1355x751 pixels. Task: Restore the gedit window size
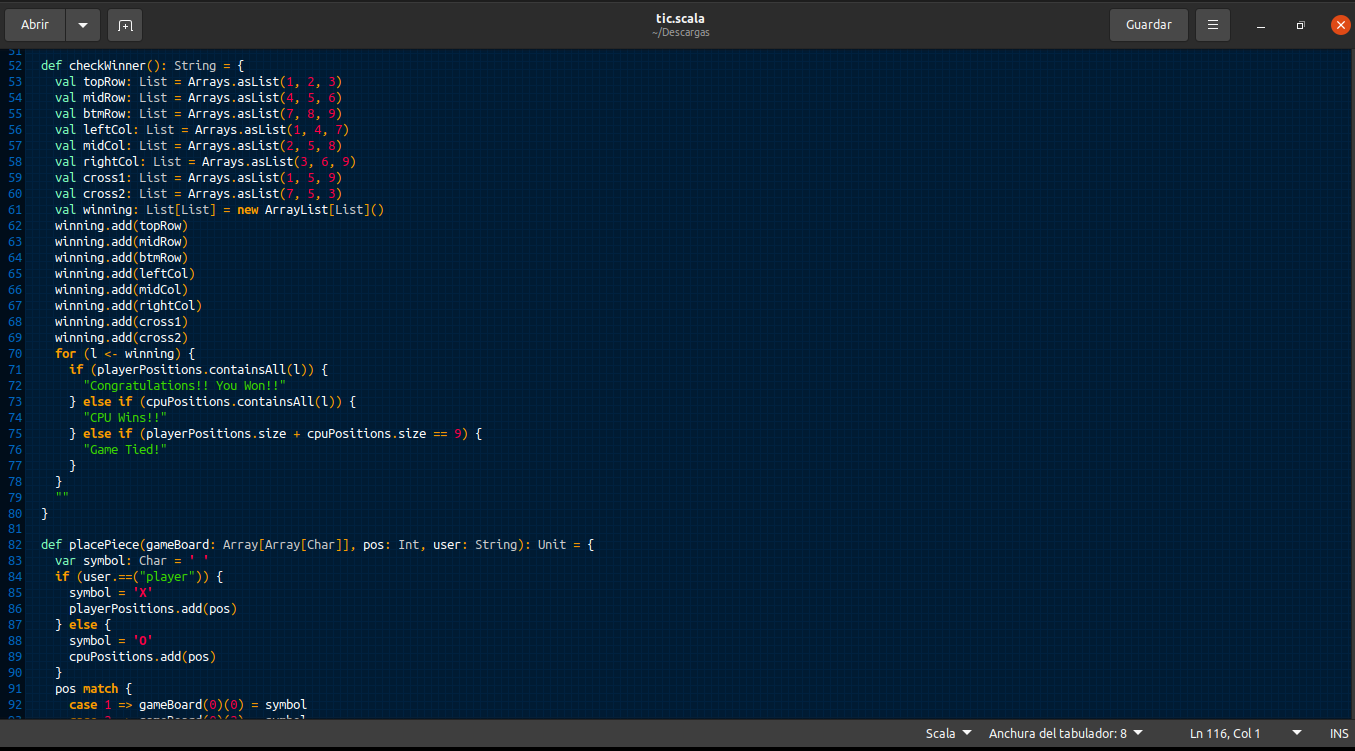pyautogui.click(x=1300, y=25)
